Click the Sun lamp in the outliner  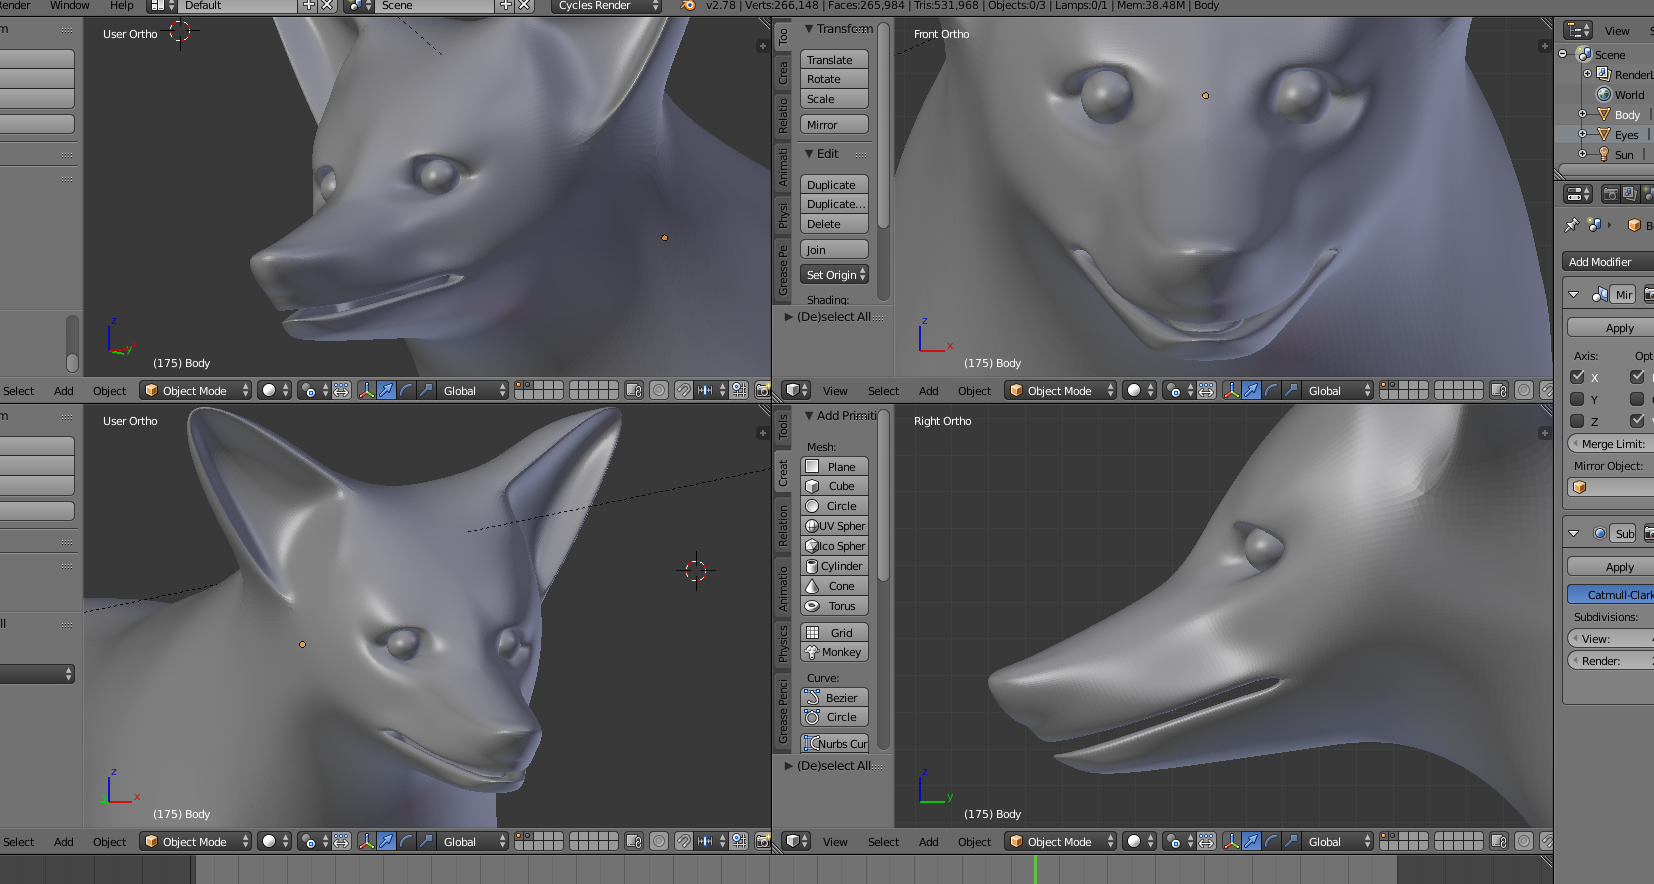pos(1623,155)
